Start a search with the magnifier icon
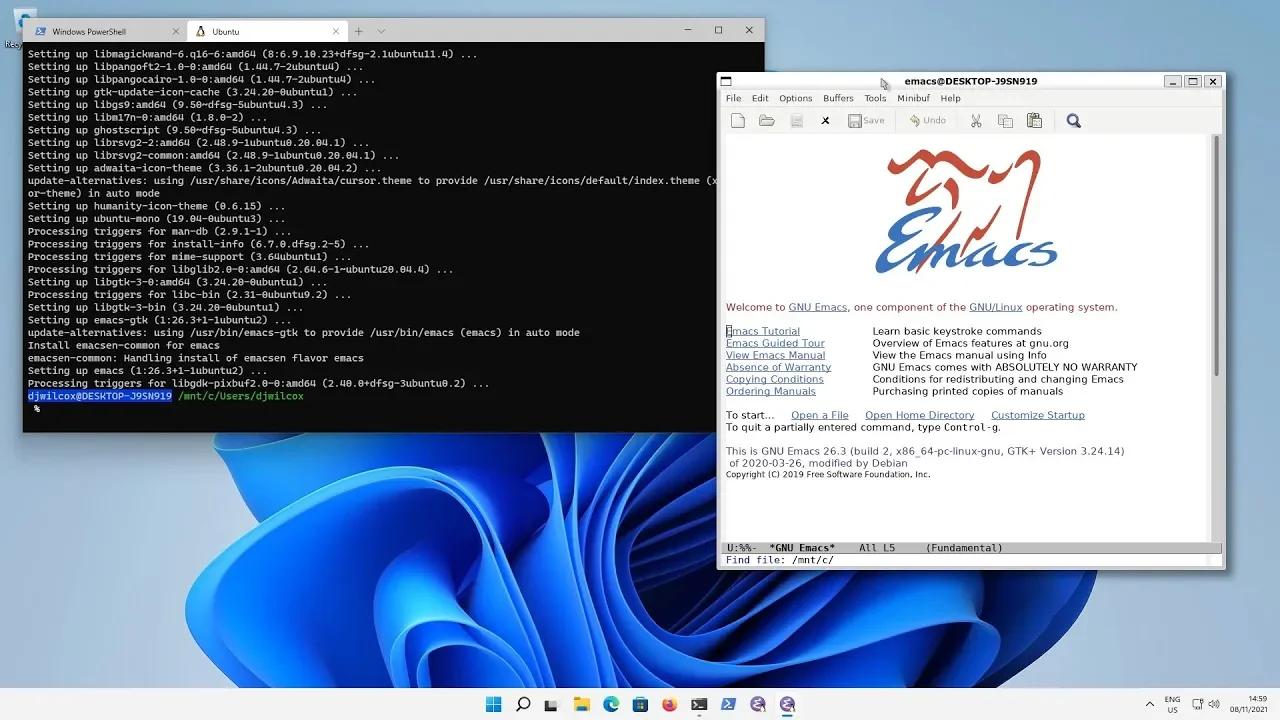This screenshot has width=1280, height=720. click(1073, 120)
